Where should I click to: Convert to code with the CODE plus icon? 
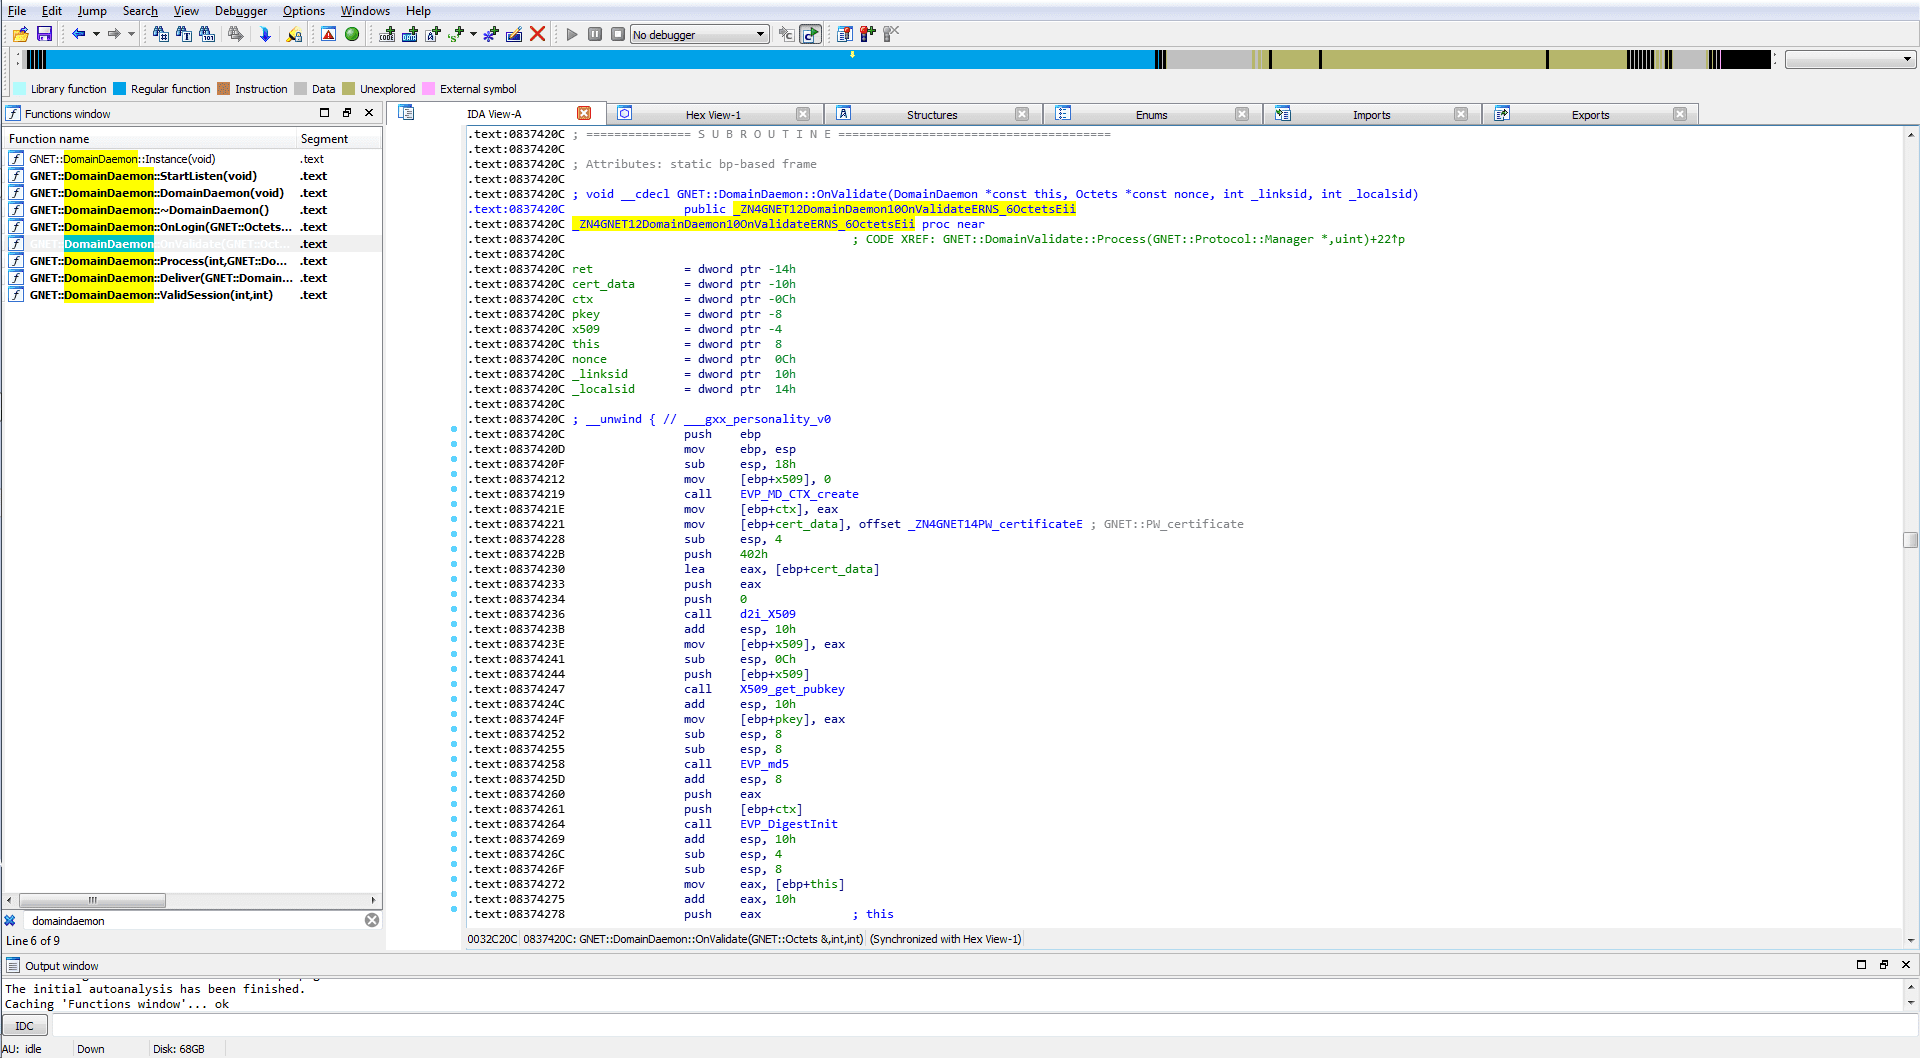(x=387, y=34)
